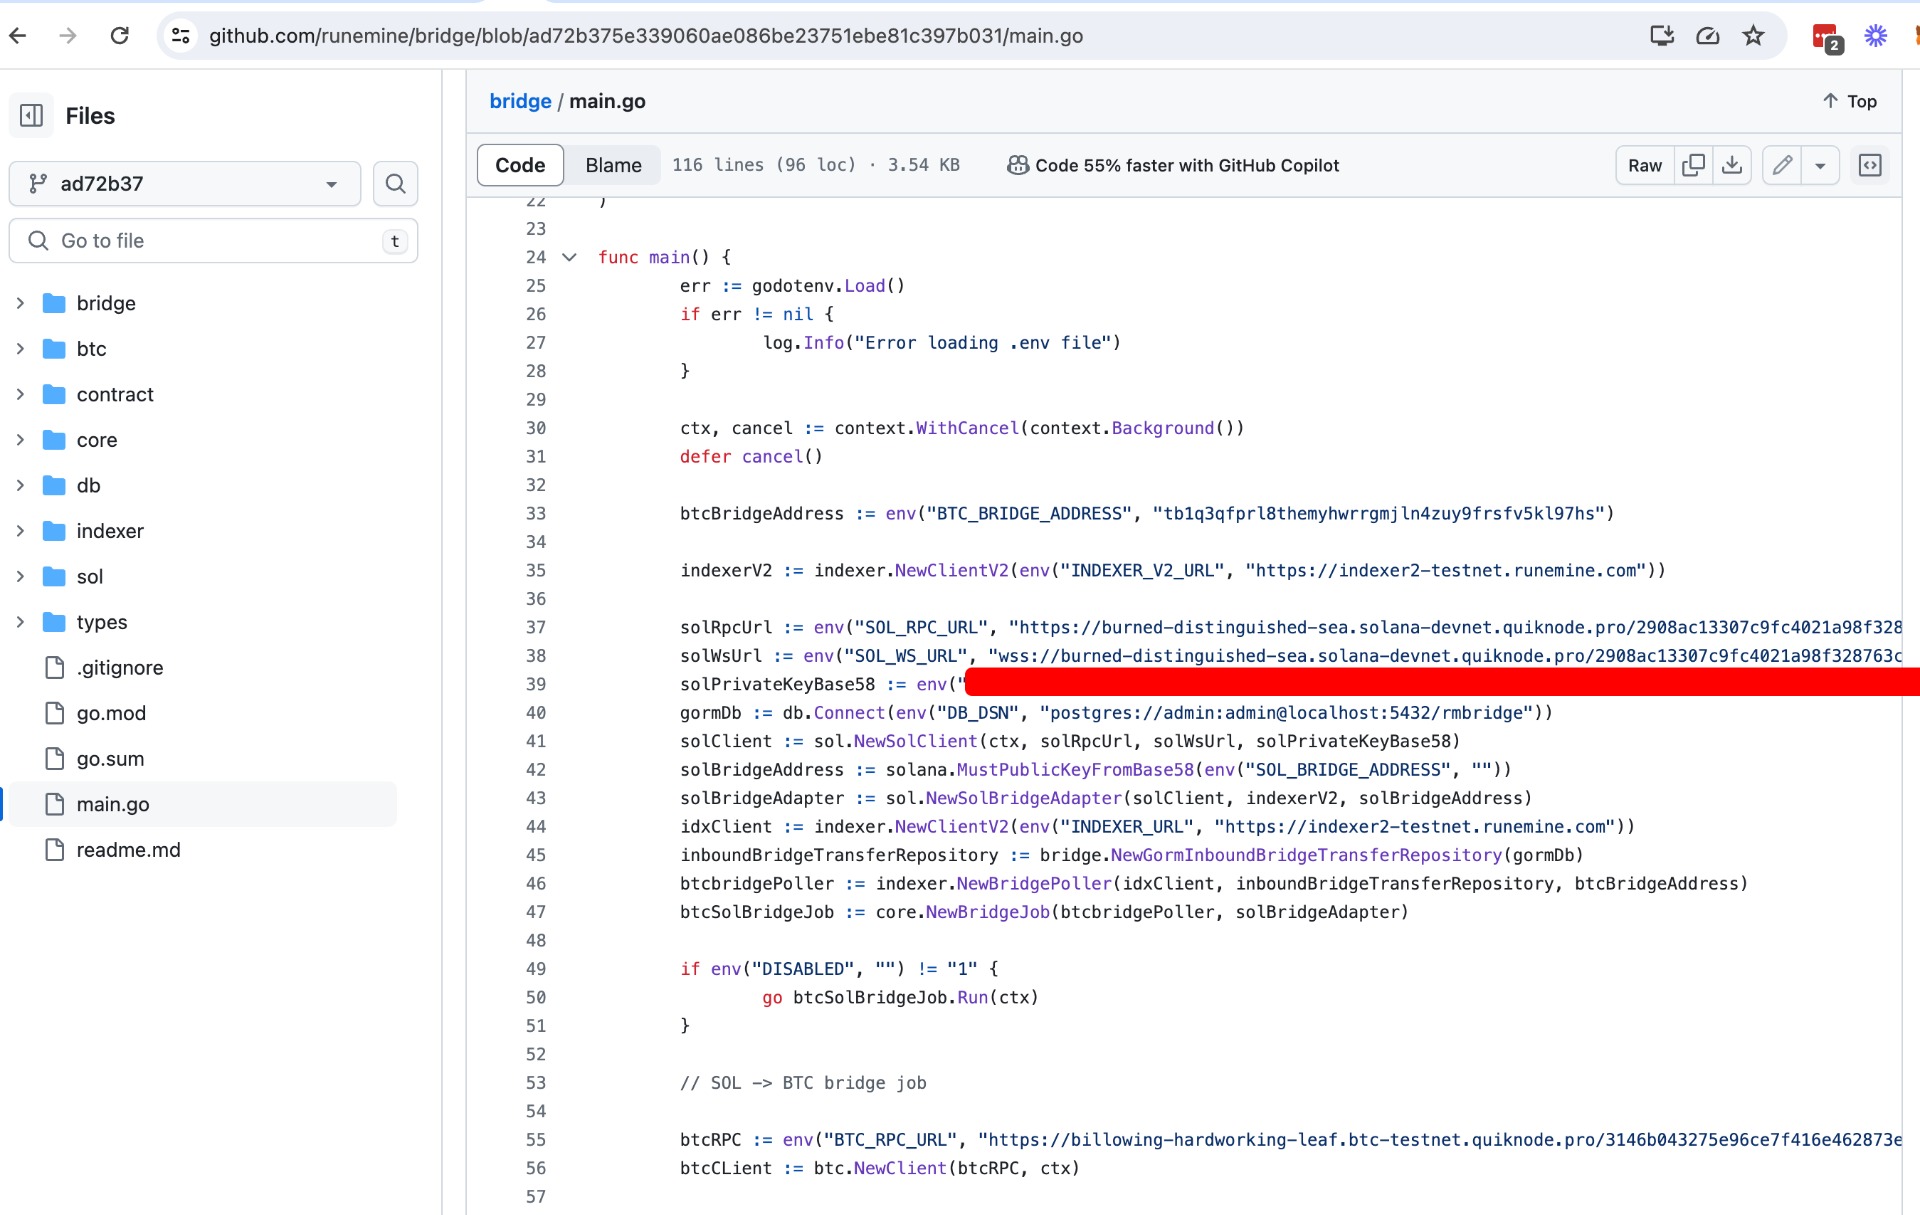The image size is (1920, 1215).
Task: Click the Files panel heading
Action: (x=90, y=116)
